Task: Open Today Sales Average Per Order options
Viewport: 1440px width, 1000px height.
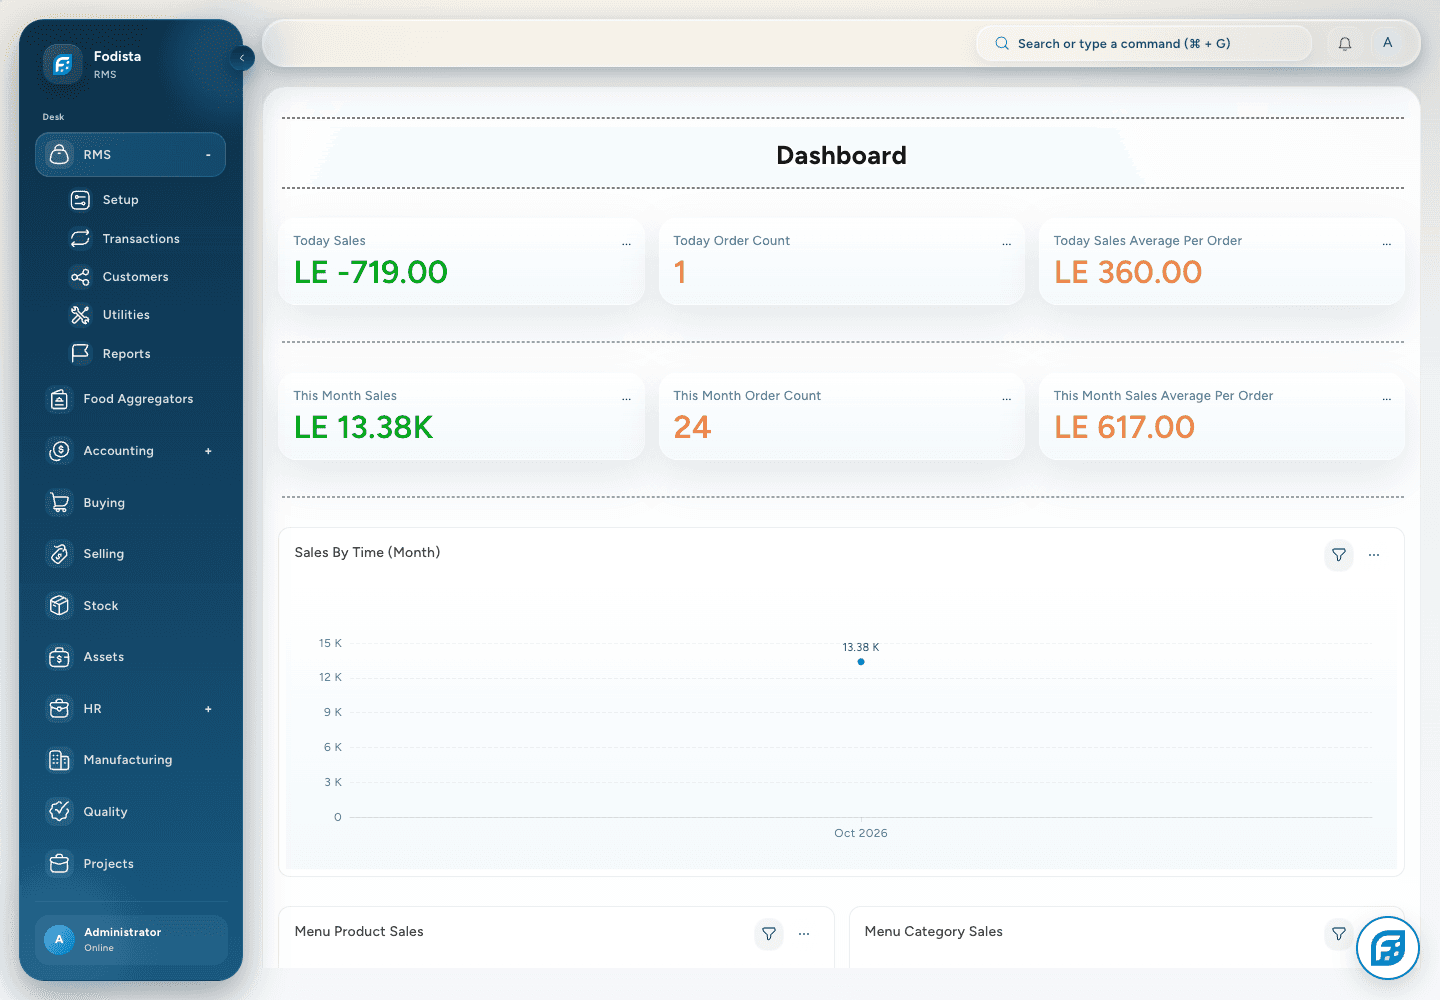Action: 1386,243
